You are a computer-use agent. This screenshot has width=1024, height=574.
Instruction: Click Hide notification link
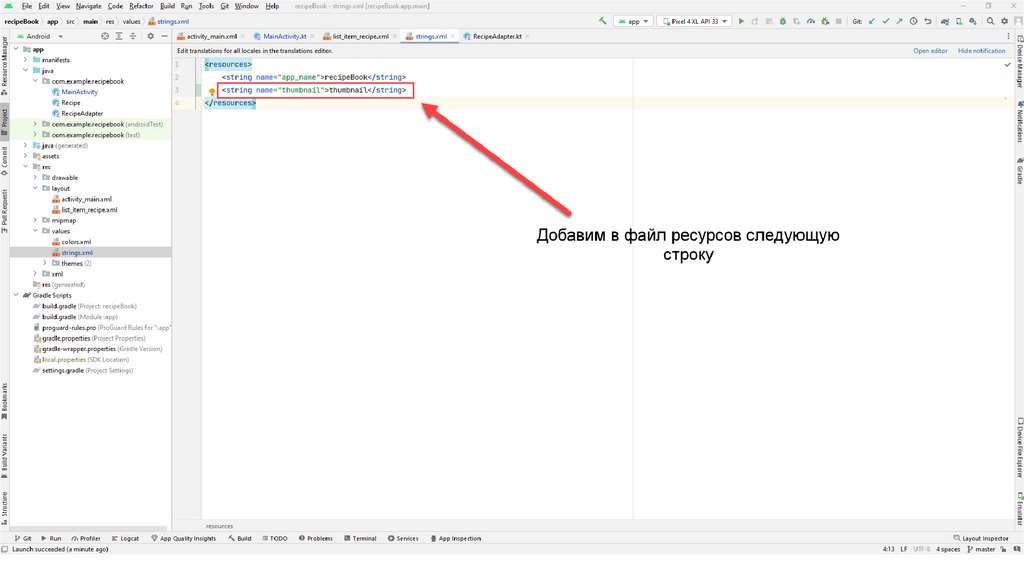coord(981,50)
